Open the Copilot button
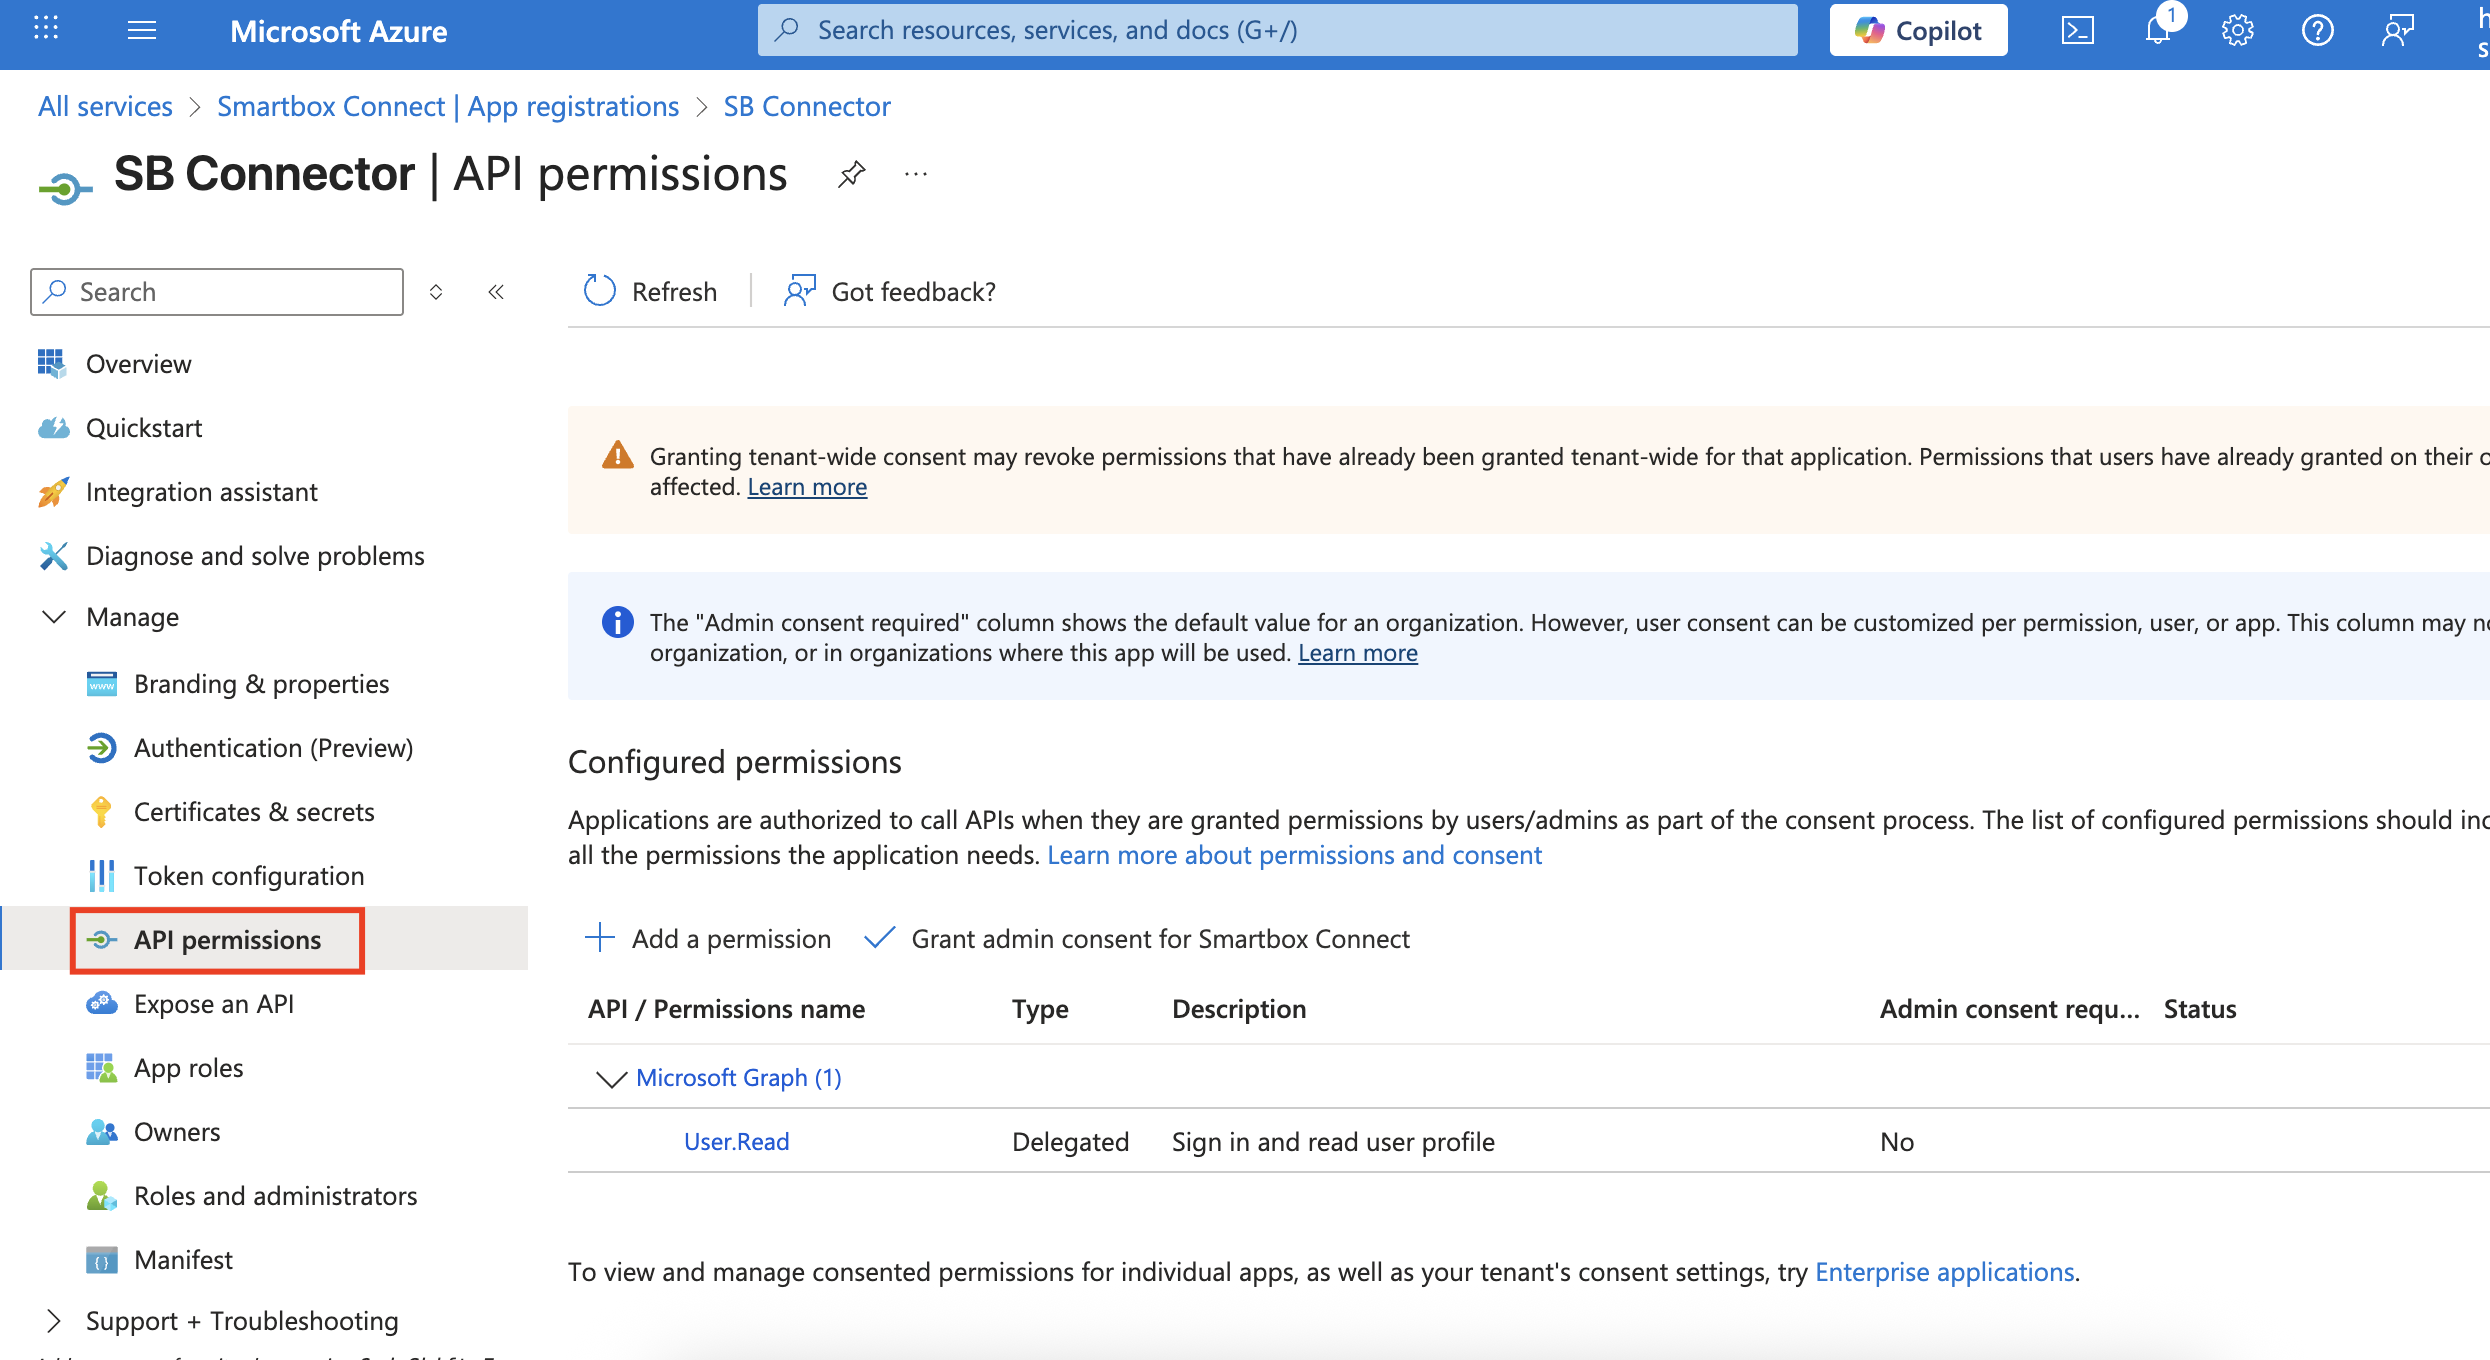 point(1918,30)
